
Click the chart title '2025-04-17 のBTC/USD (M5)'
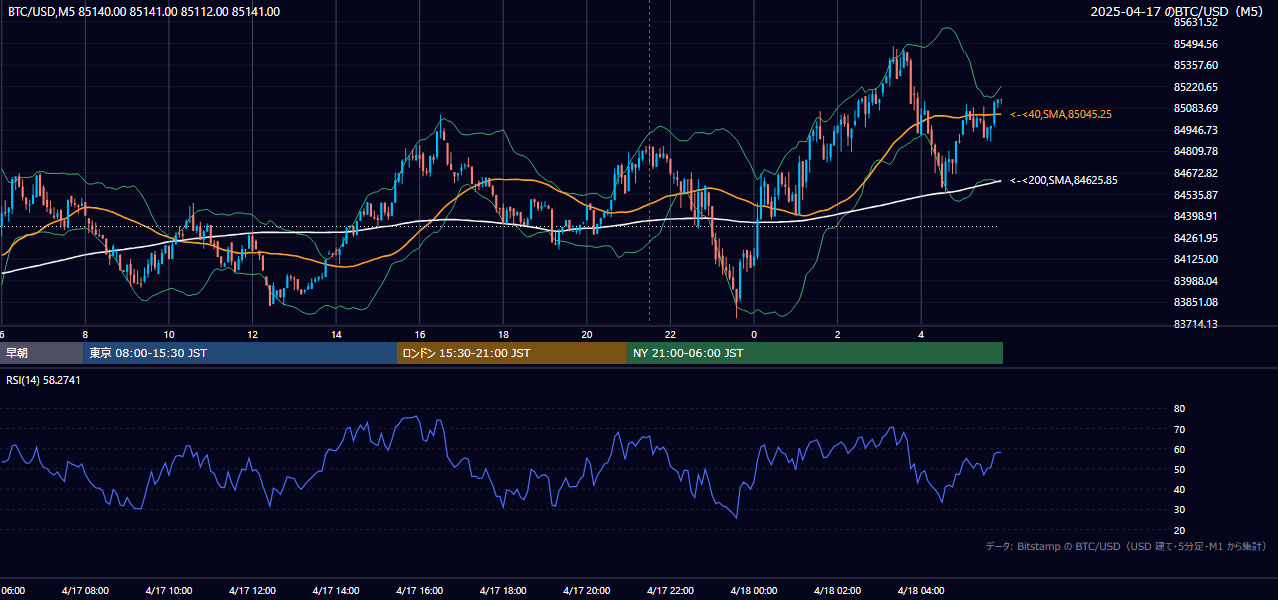1176,12
